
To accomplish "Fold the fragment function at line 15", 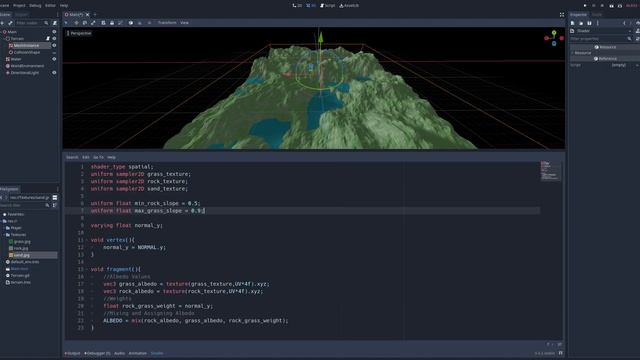I will point(87,269).
